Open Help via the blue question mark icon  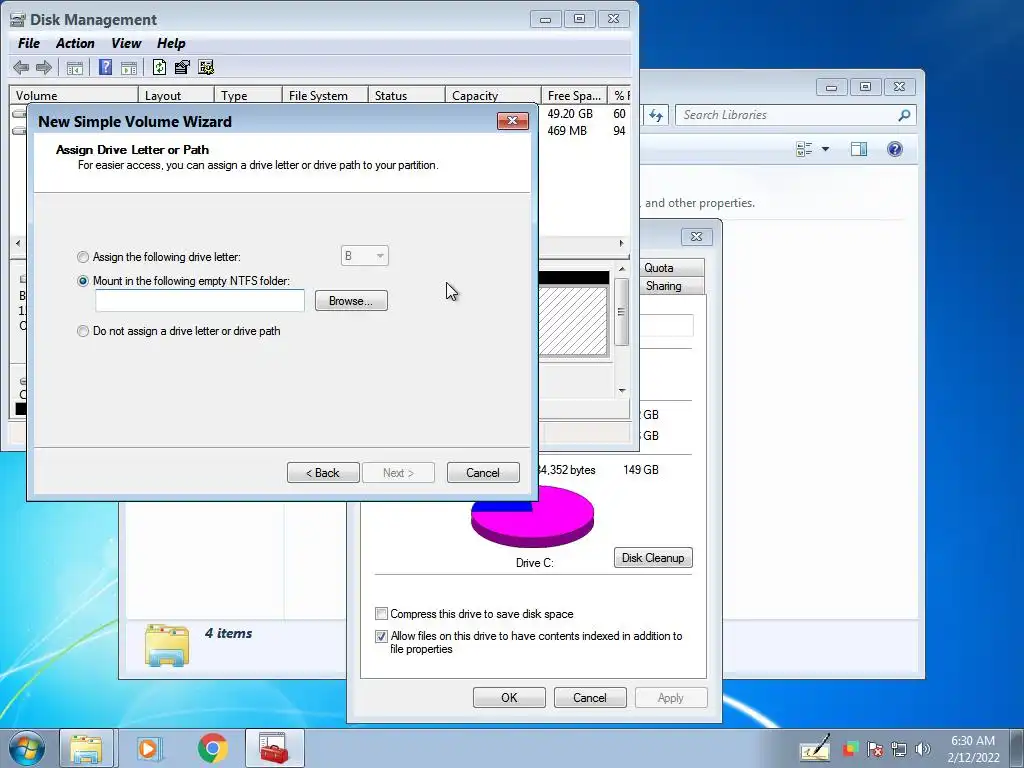tap(105, 67)
